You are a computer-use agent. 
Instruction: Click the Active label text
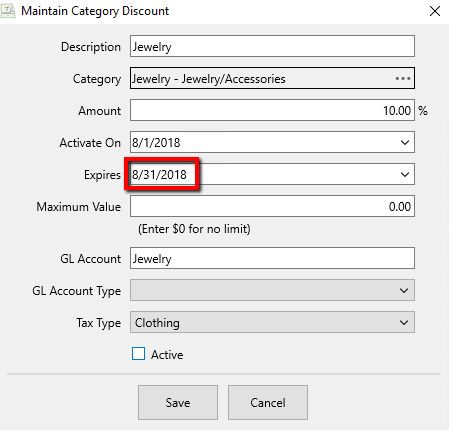167,355
